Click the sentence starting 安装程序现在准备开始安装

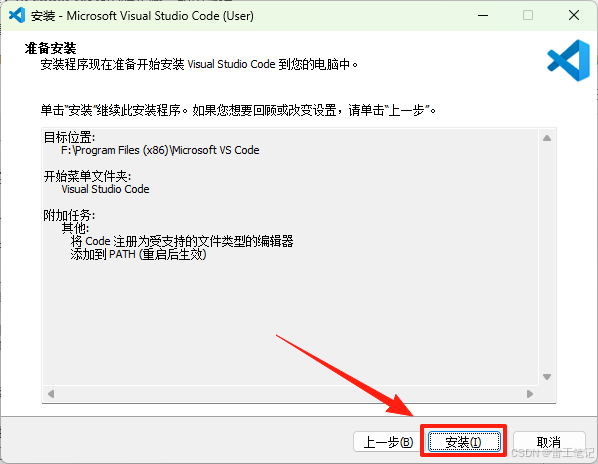pos(199,64)
